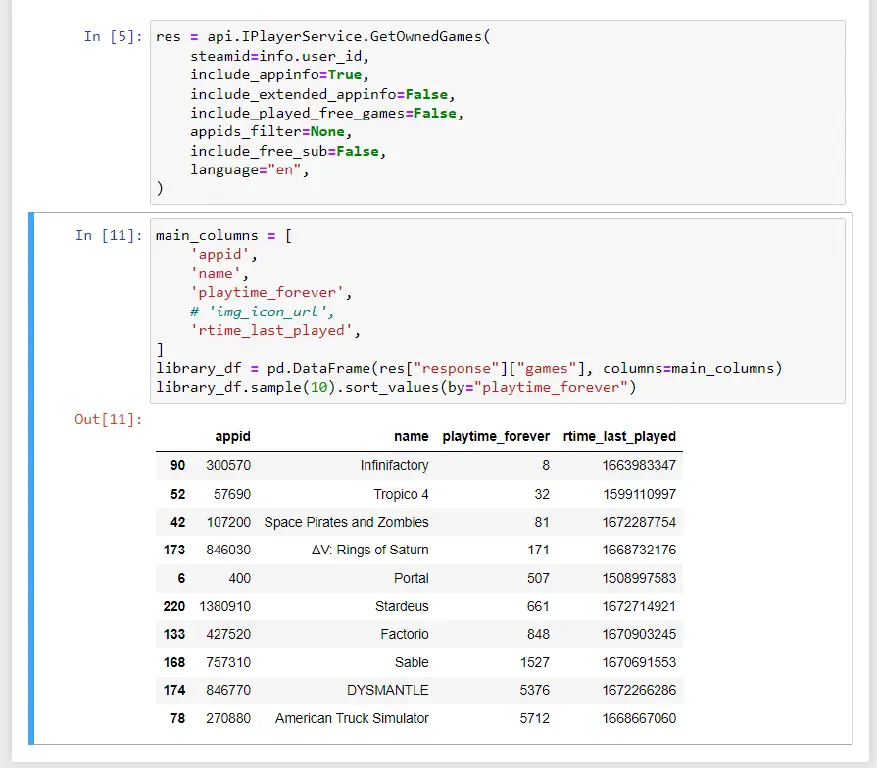
Task: Click timestamp 1508997583
Action: [x=639, y=578]
